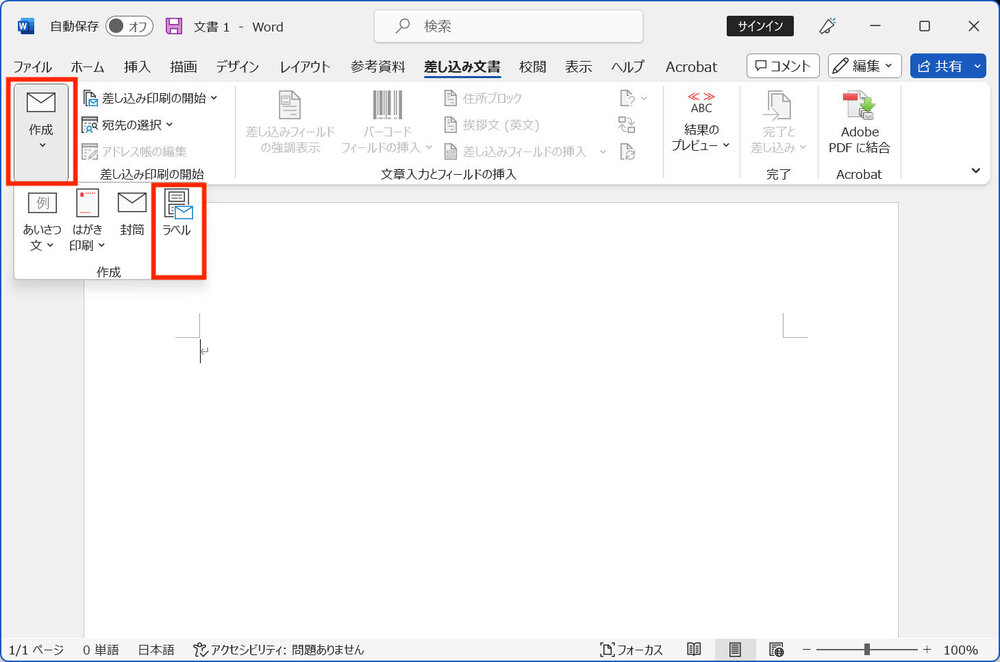Open バーコードフィールドの挿入 dropdown
The width and height of the screenshot is (1000, 662).
click(387, 122)
